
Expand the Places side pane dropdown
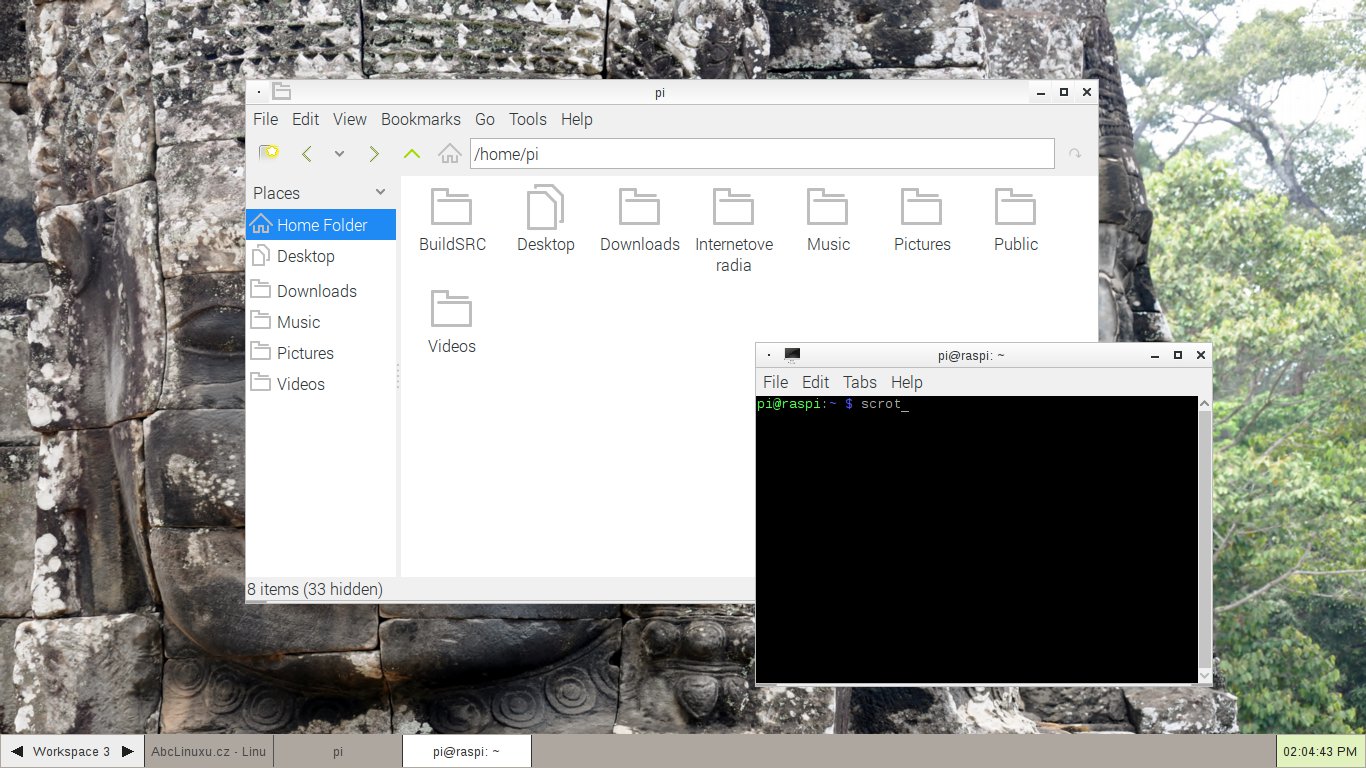380,192
